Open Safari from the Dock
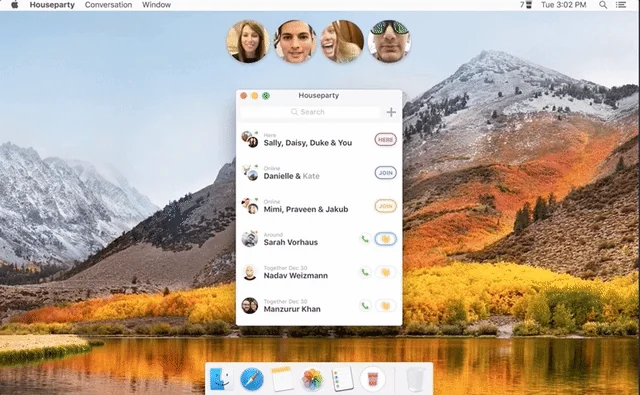This screenshot has width=640, height=395. (x=252, y=379)
